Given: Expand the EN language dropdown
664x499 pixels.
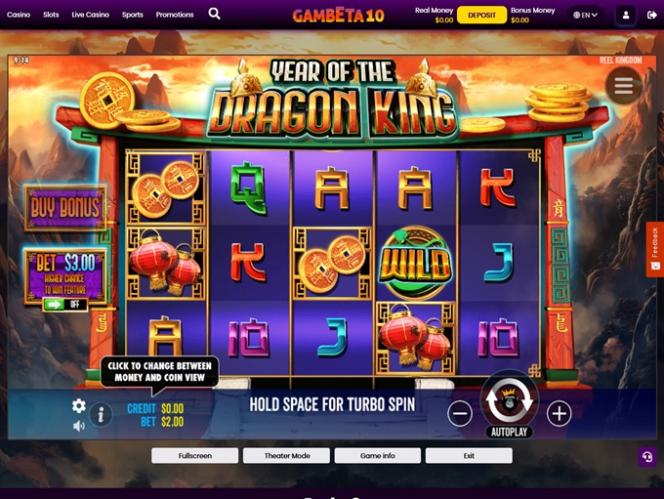Looking at the screenshot, I should [x=585, y=15].
